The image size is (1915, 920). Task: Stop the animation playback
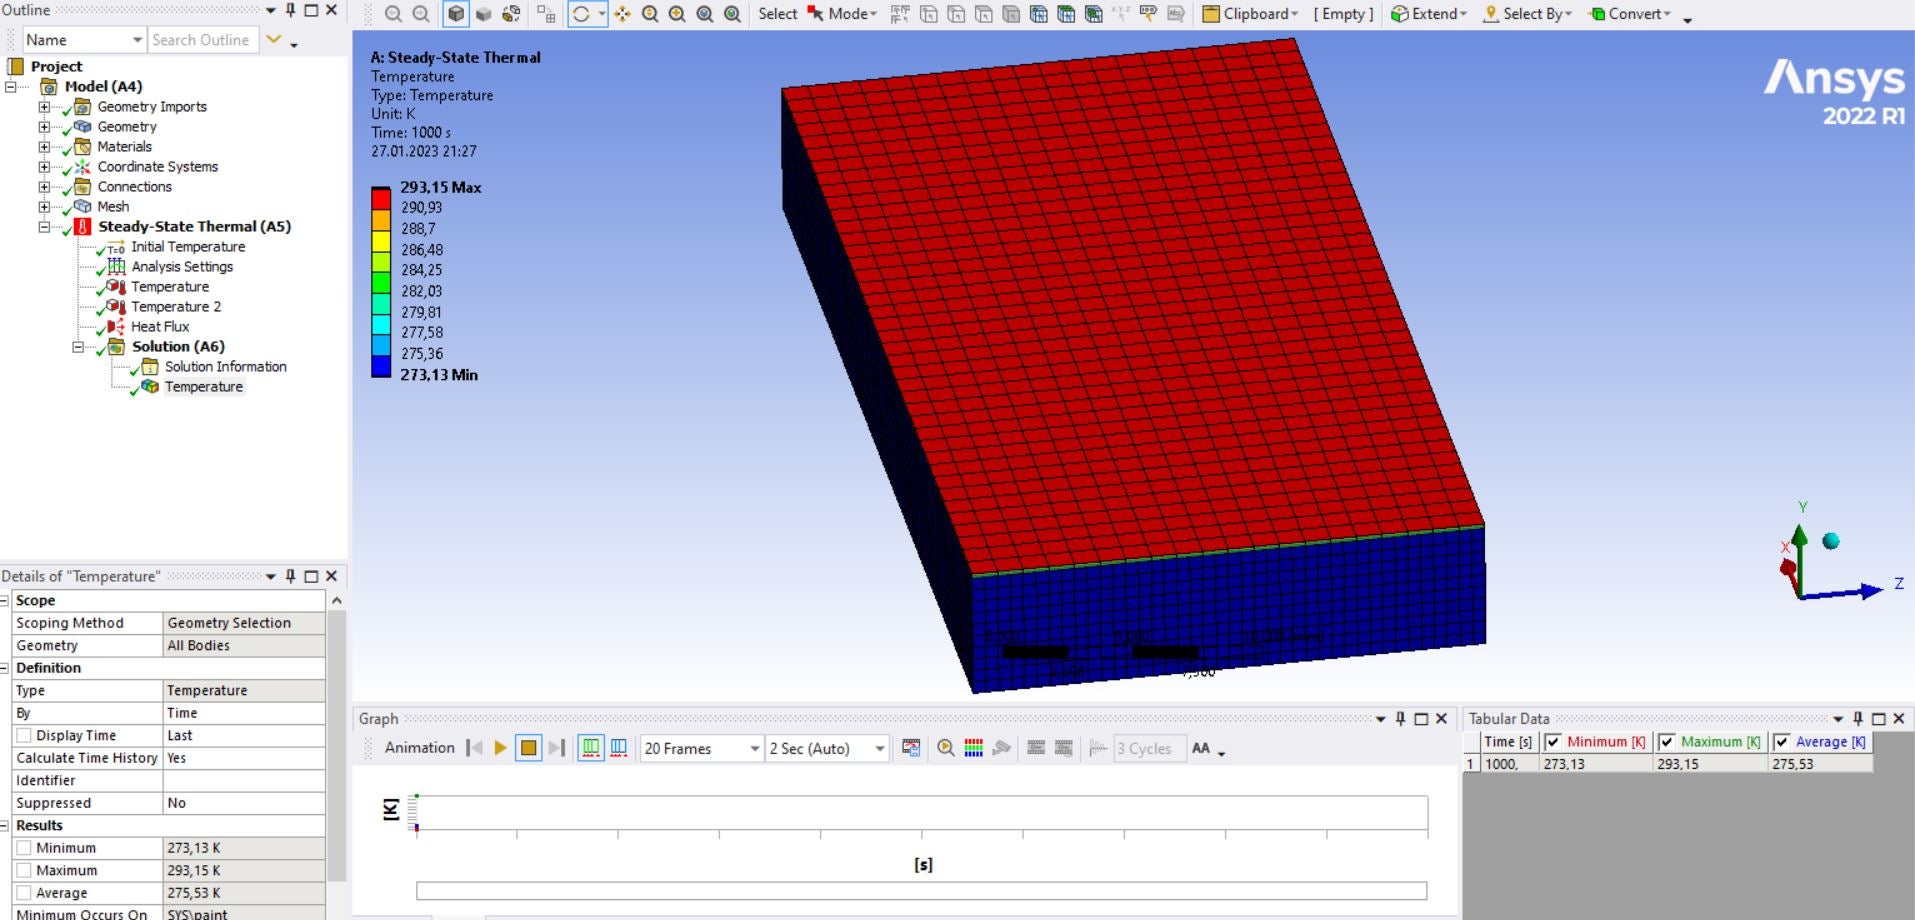pyautogui.click(x=528, y=748)
